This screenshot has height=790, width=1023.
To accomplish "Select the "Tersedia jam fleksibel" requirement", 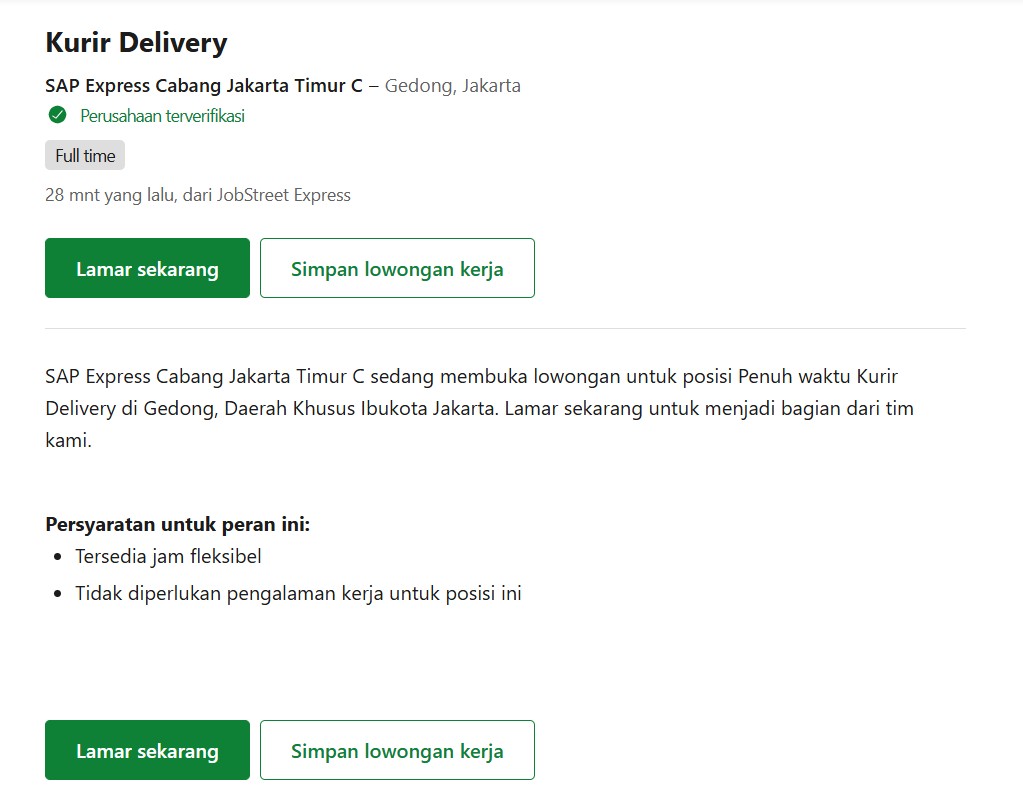I will 168,556.
